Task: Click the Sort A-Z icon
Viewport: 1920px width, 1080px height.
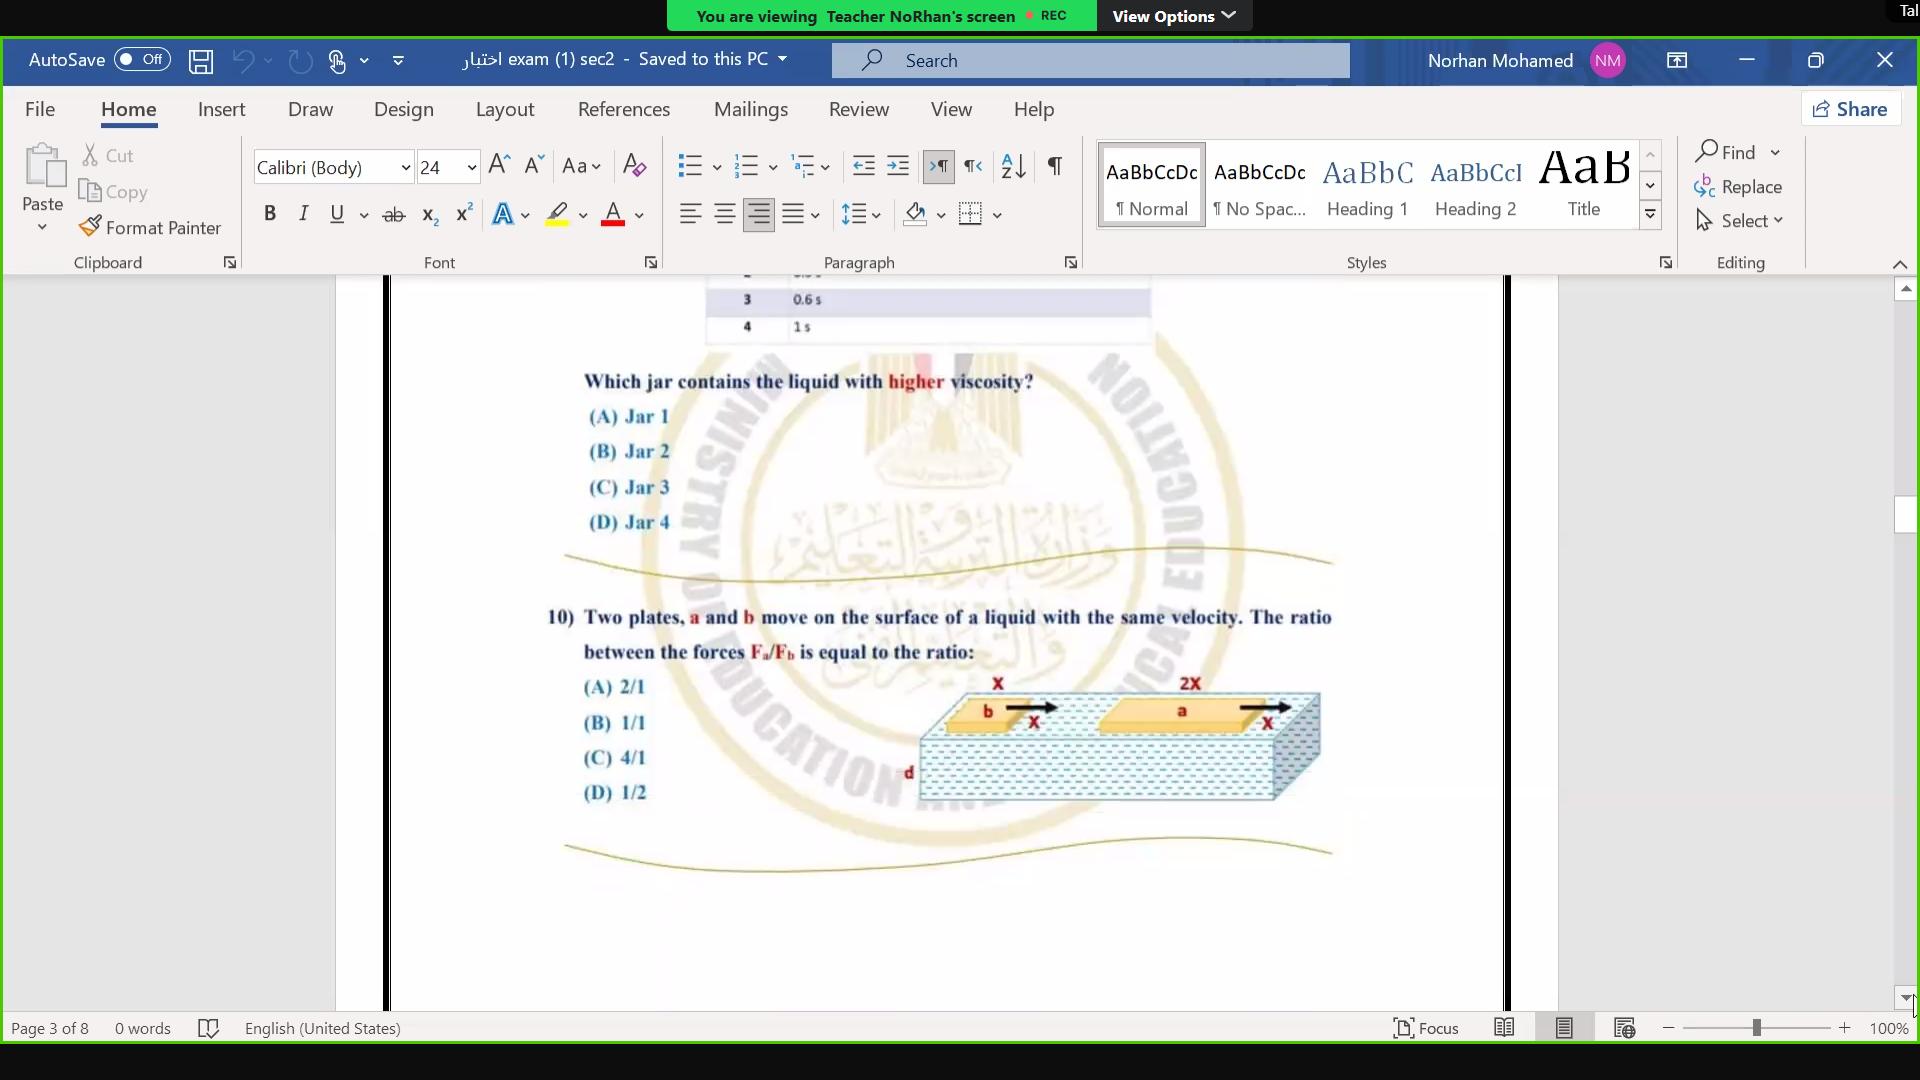Action: [x=1013, y=166]
